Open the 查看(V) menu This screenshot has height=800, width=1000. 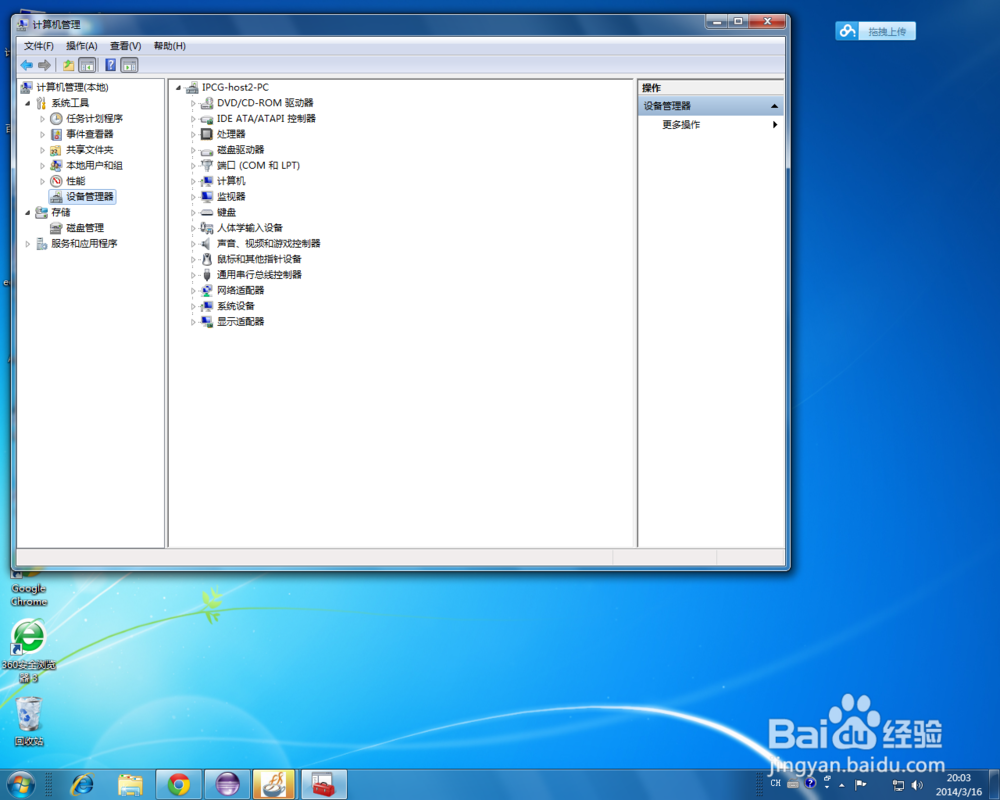[x=123, y=46]
